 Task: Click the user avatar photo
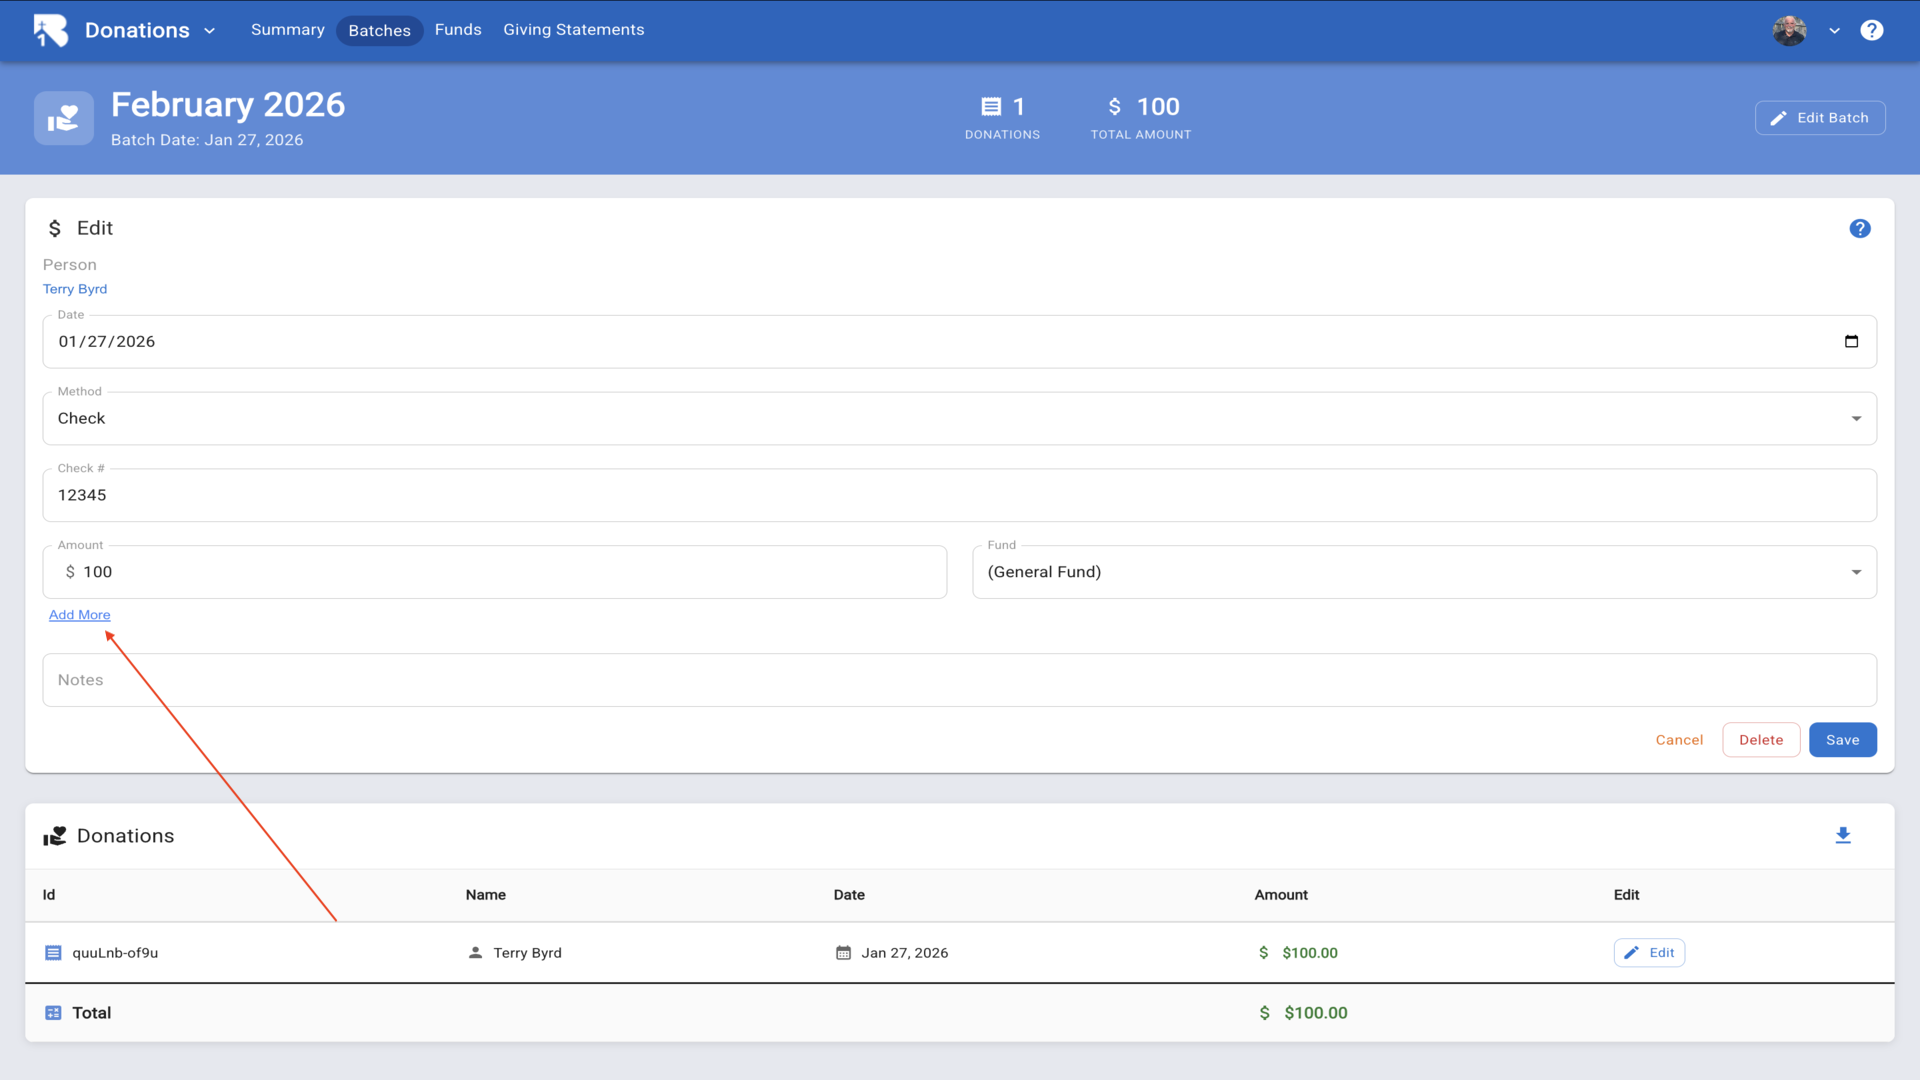[x=1789, y=30]
